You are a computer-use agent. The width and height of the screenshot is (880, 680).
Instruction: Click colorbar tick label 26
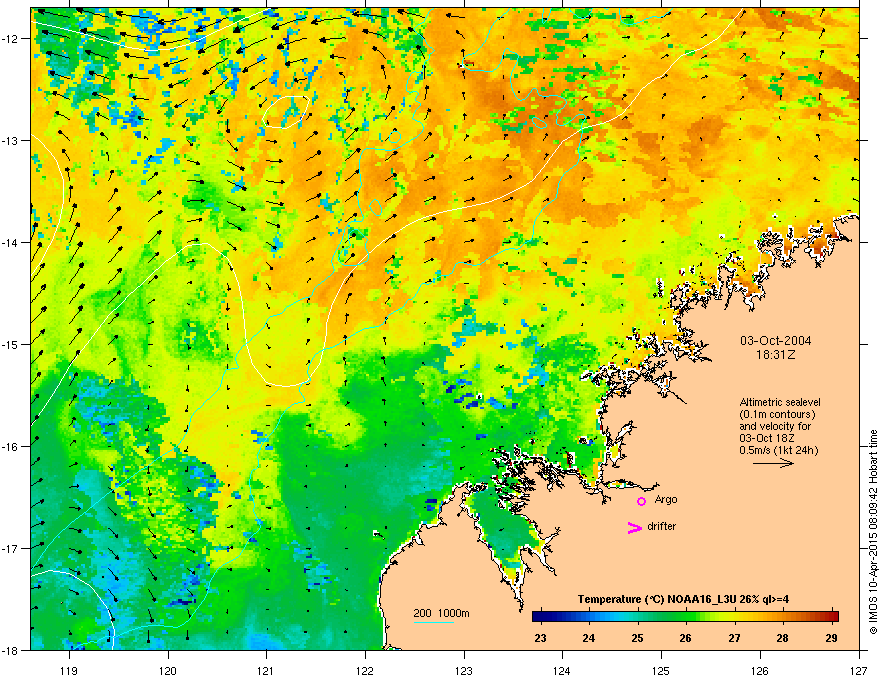pyautogui.click(x=685, y=638)
